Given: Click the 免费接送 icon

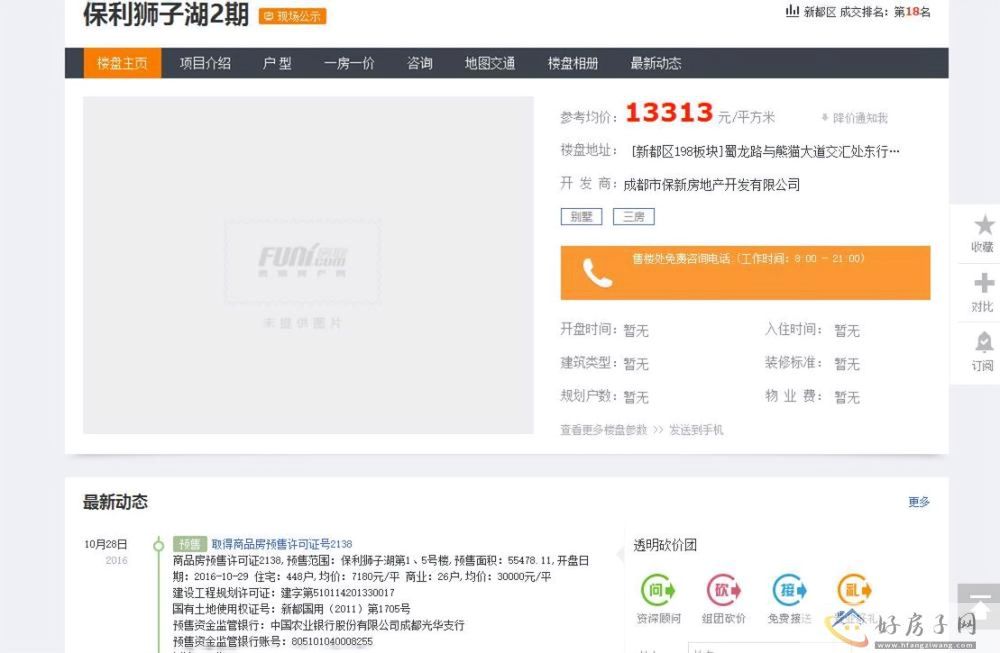Looking at the screenshot, I should point(790,590).
